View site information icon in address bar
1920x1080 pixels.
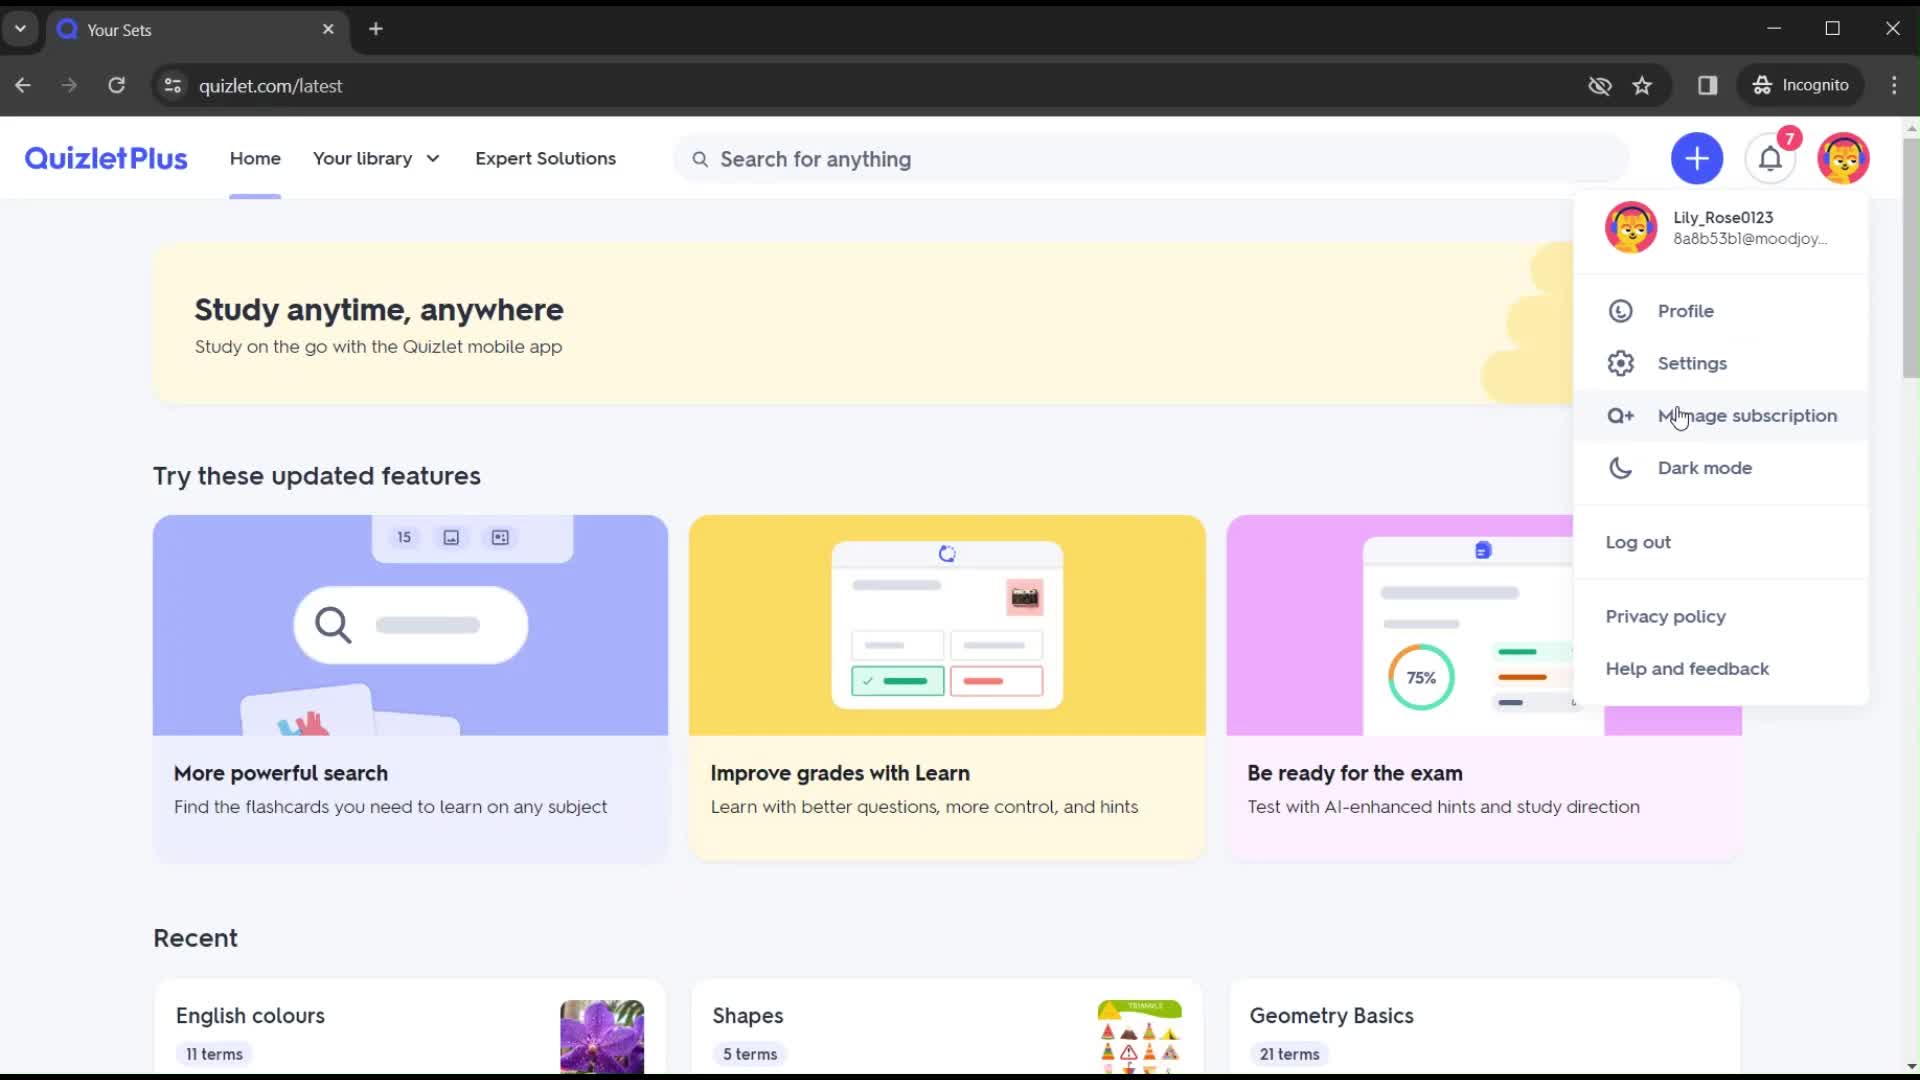click(x=173, y=85)
